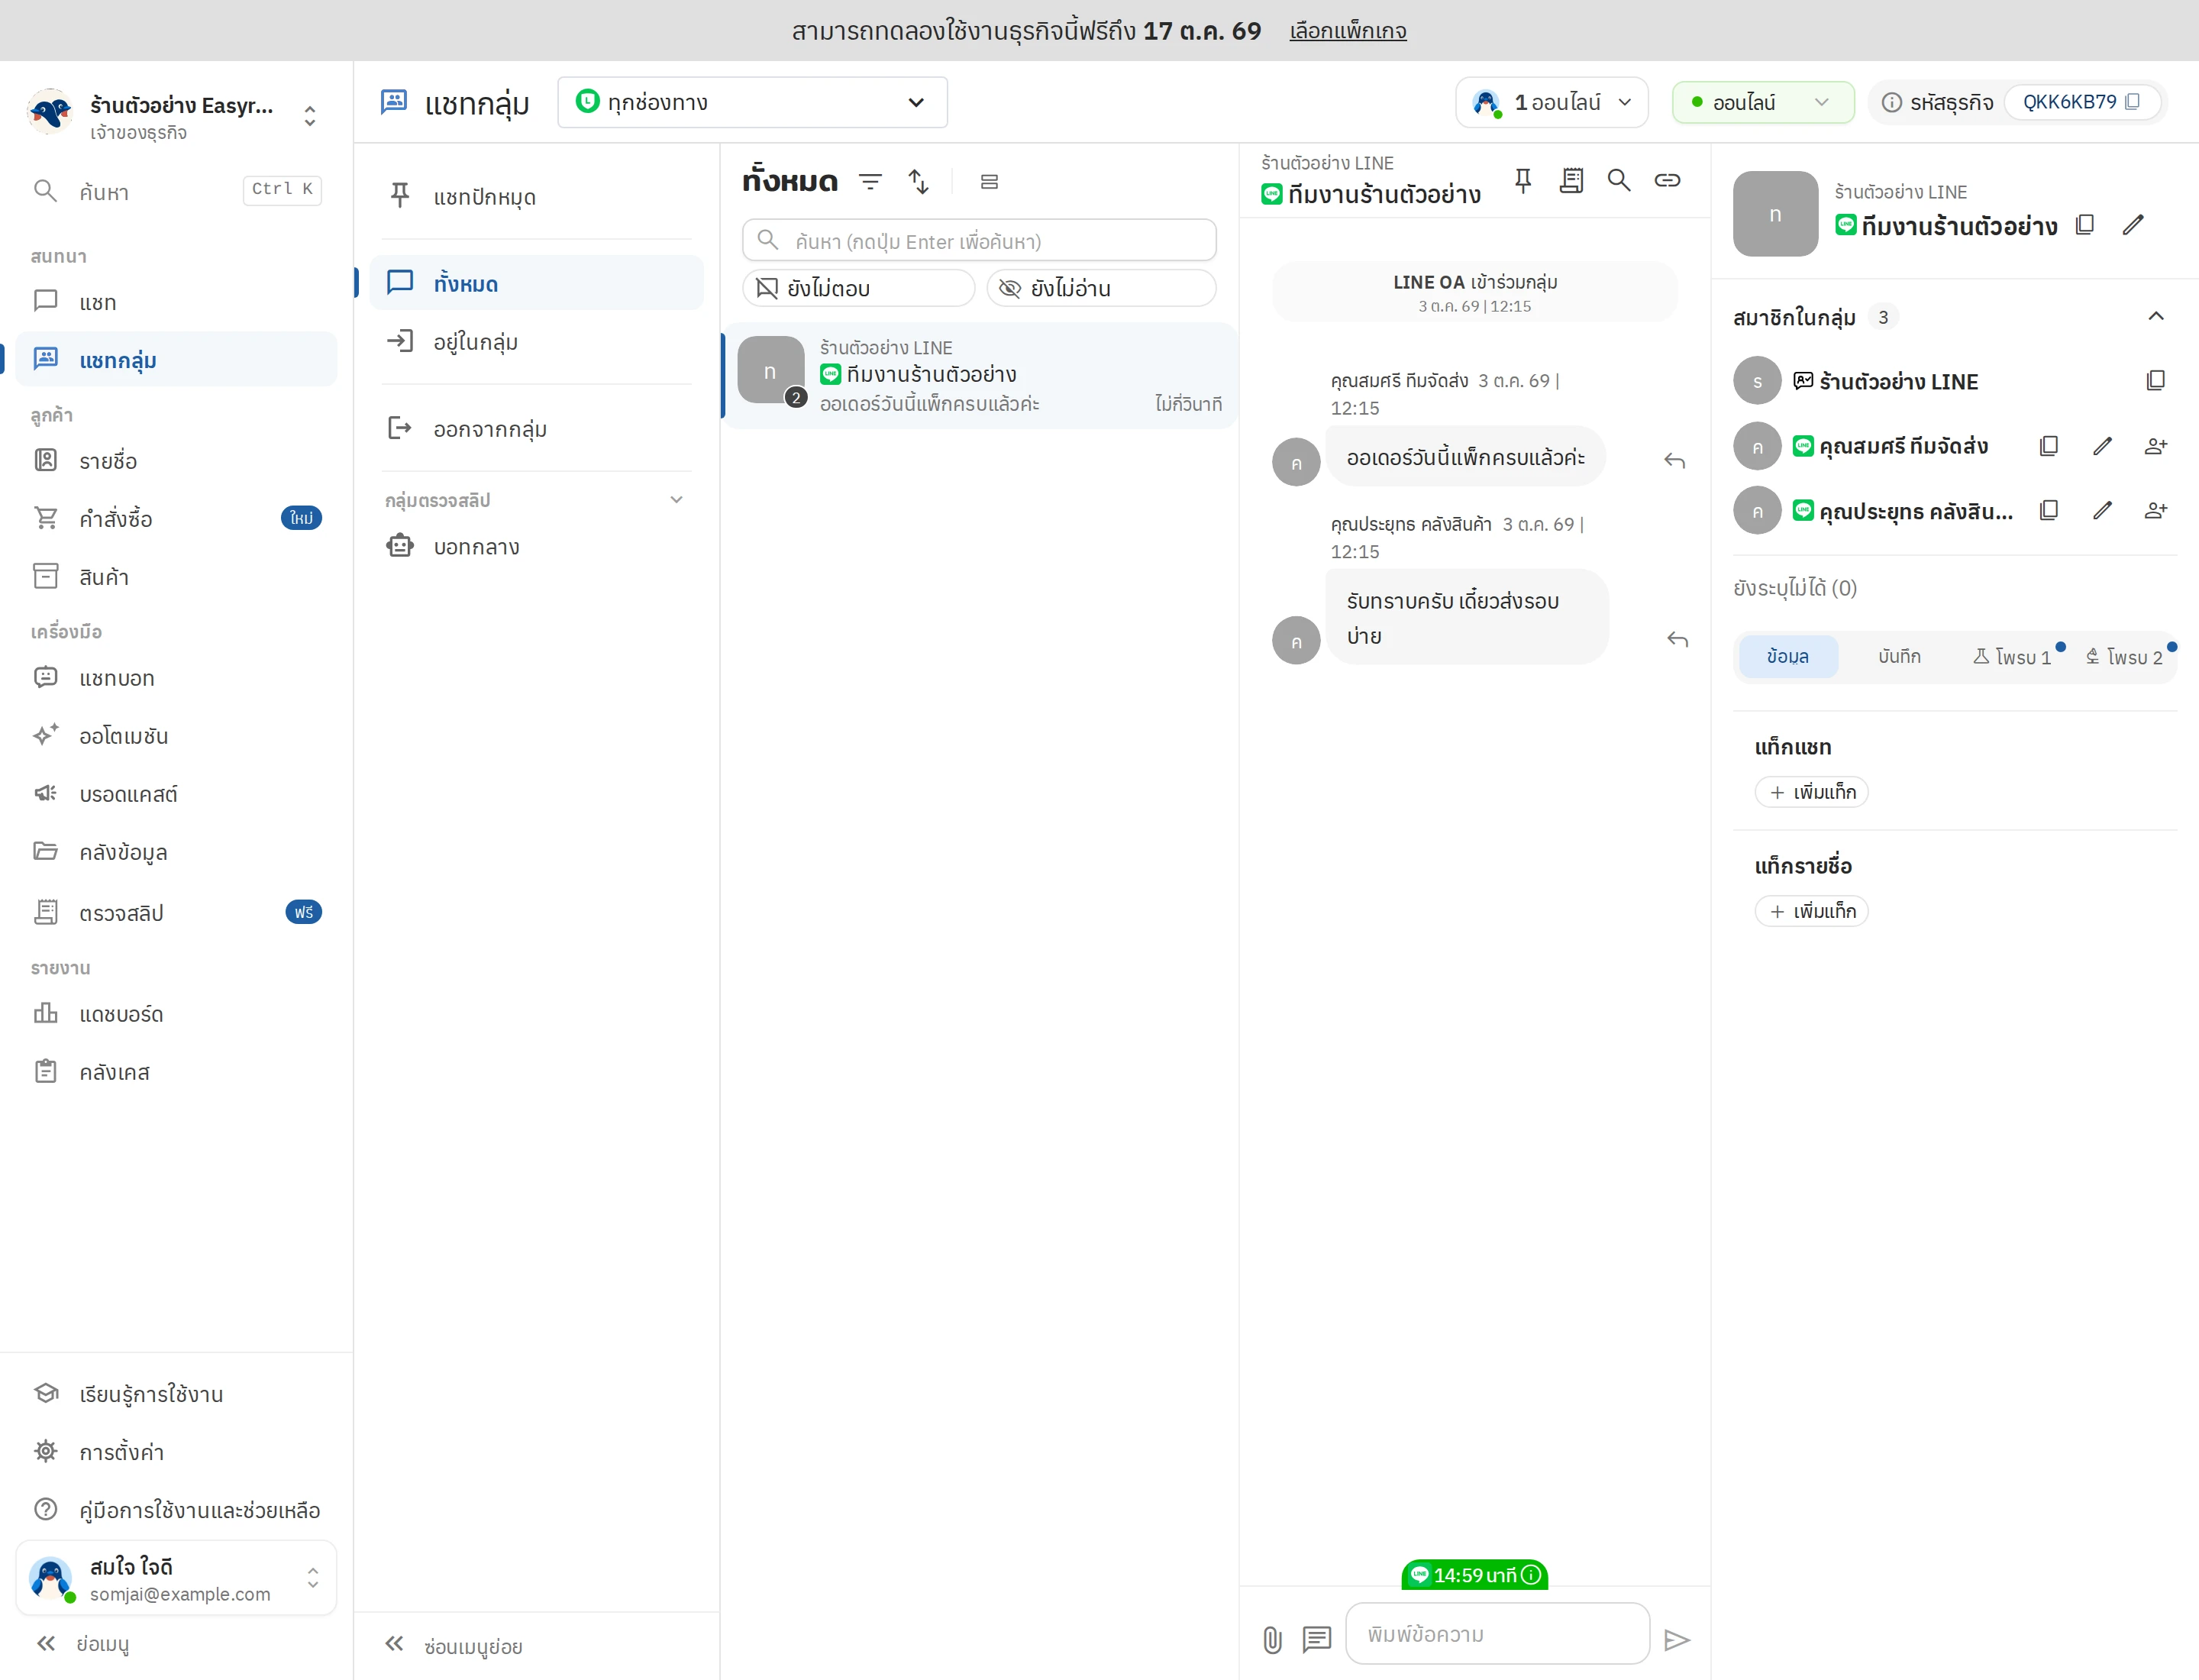This screenshot has height=1680, width=2199.
Task: Copy group name ทีมงานร้านตัวอย่าง in right panel
Action: (2085, 225)
